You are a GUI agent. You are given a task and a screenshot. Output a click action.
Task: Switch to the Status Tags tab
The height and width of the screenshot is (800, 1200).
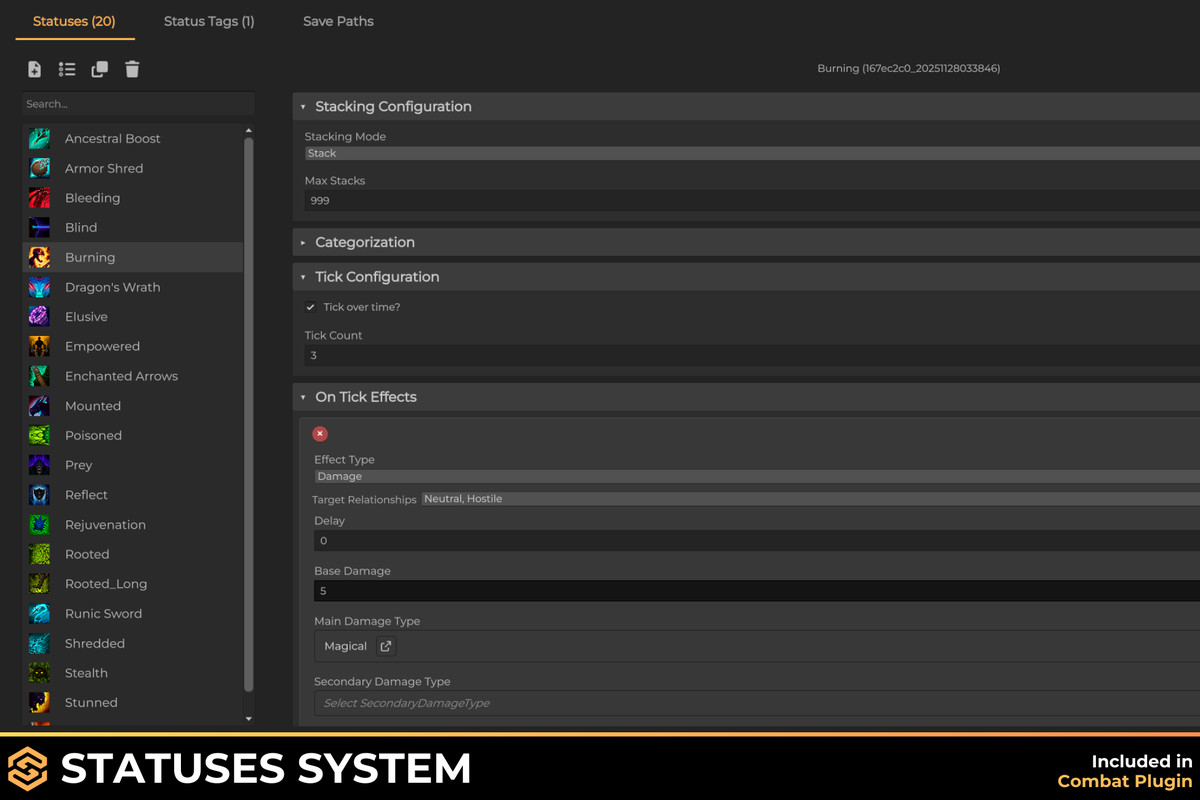click(209, 21)
